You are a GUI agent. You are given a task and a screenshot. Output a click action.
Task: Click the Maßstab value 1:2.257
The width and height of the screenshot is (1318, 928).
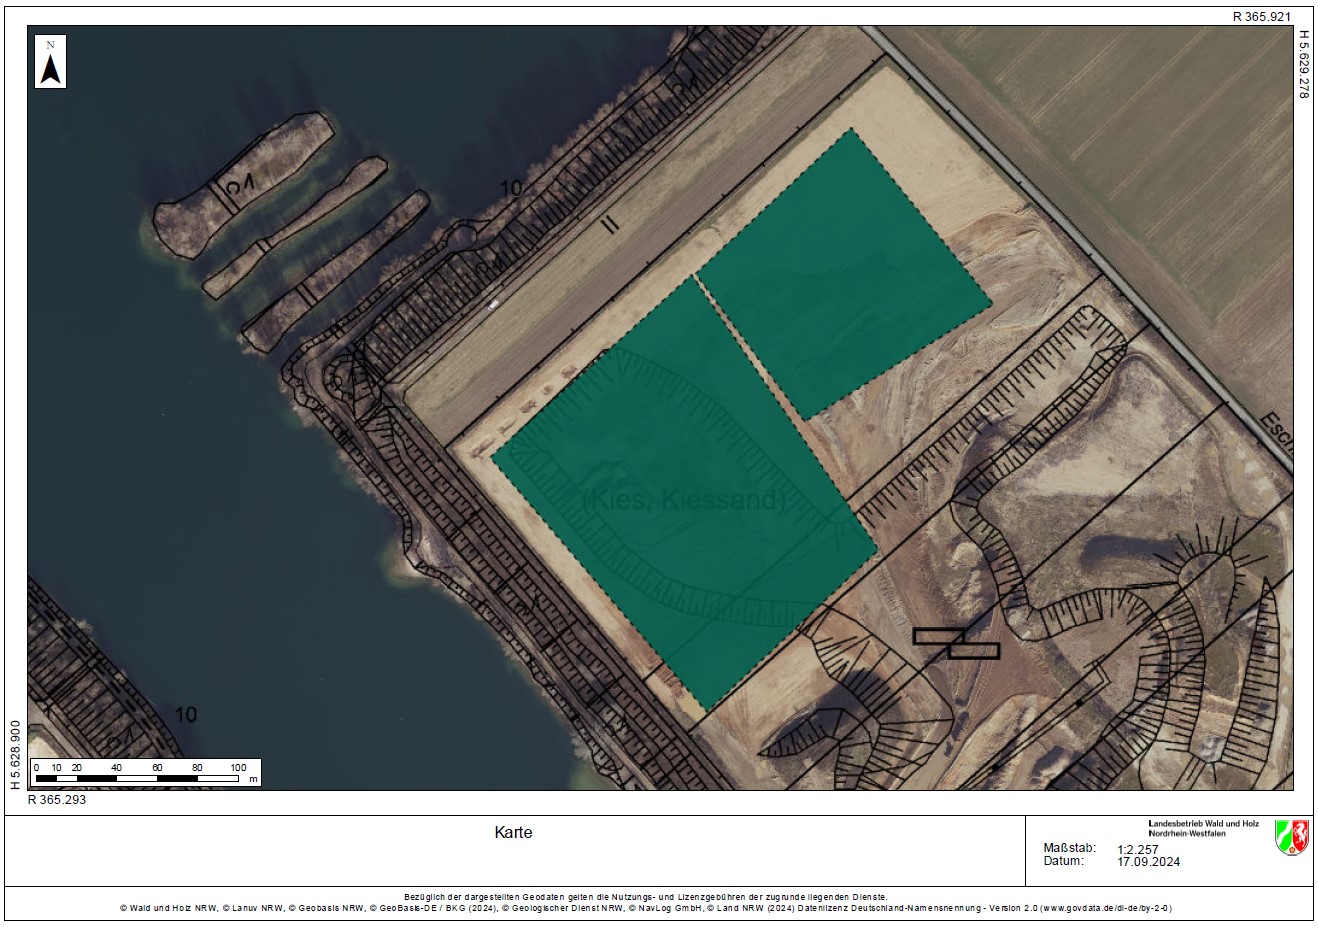click(x=1137, y=848)
